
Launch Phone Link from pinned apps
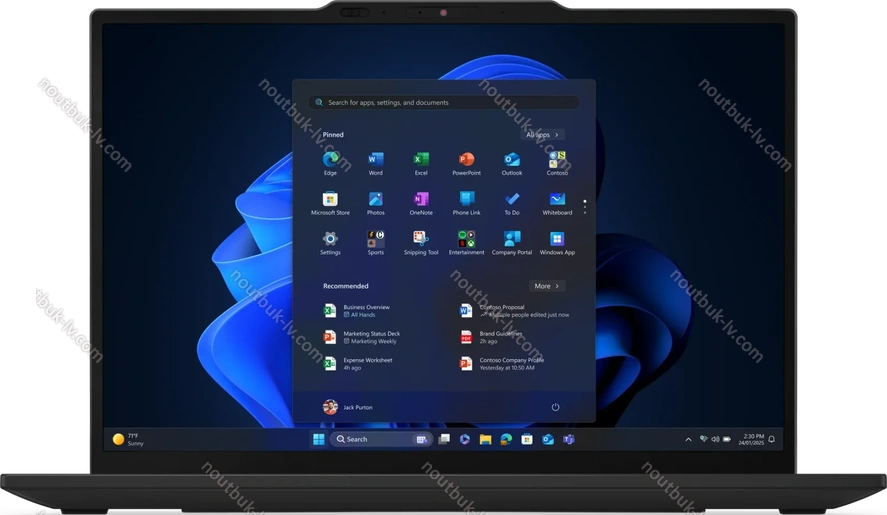point(466,200)
